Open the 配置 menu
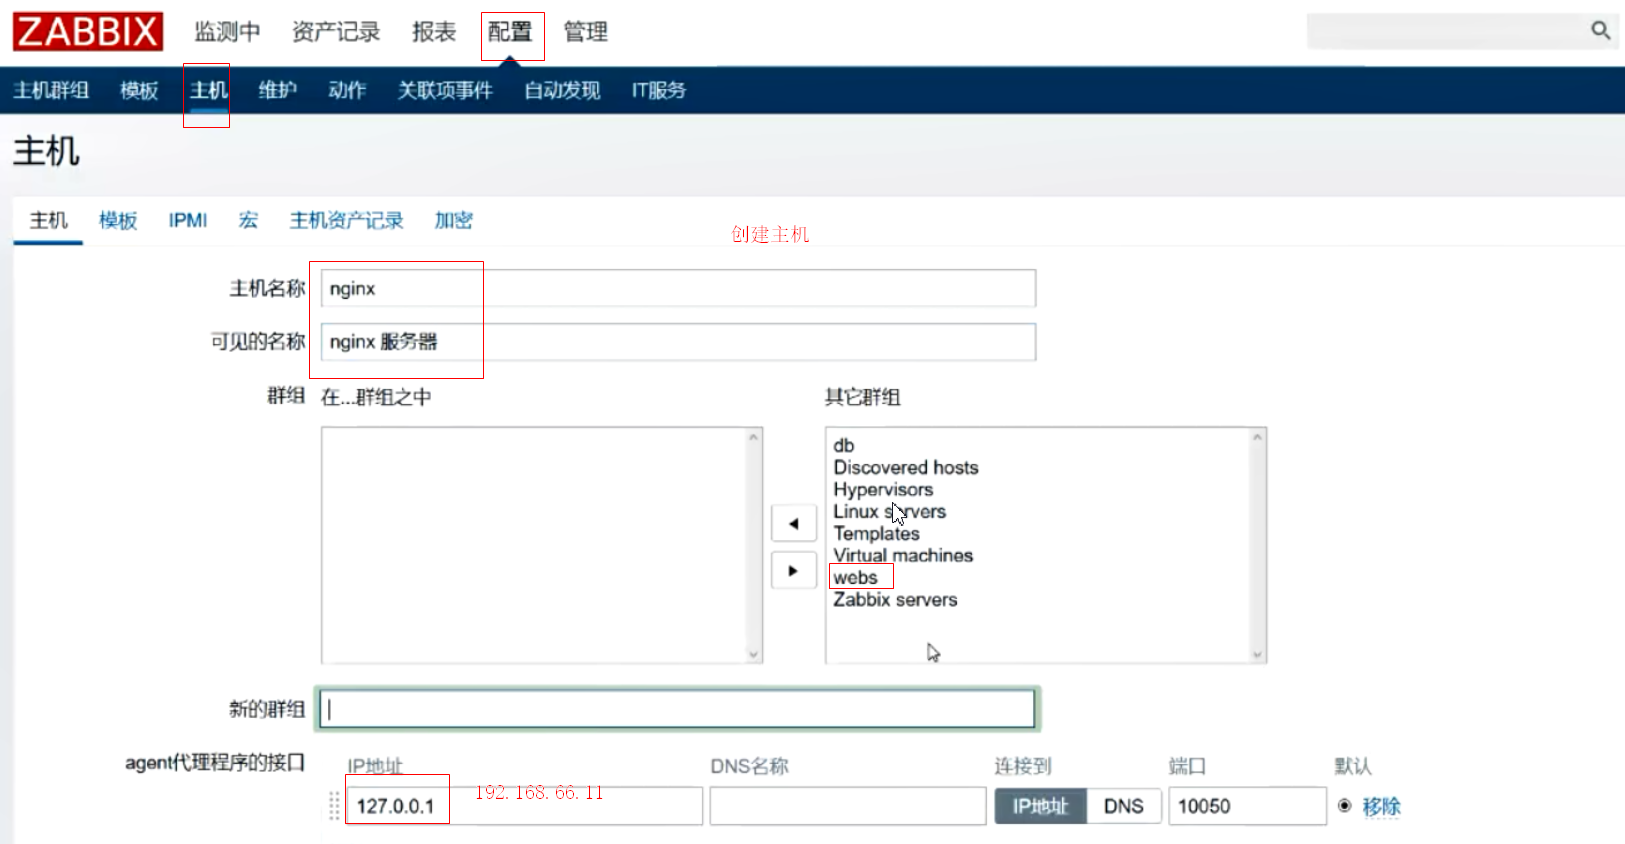 pos(510,32)
